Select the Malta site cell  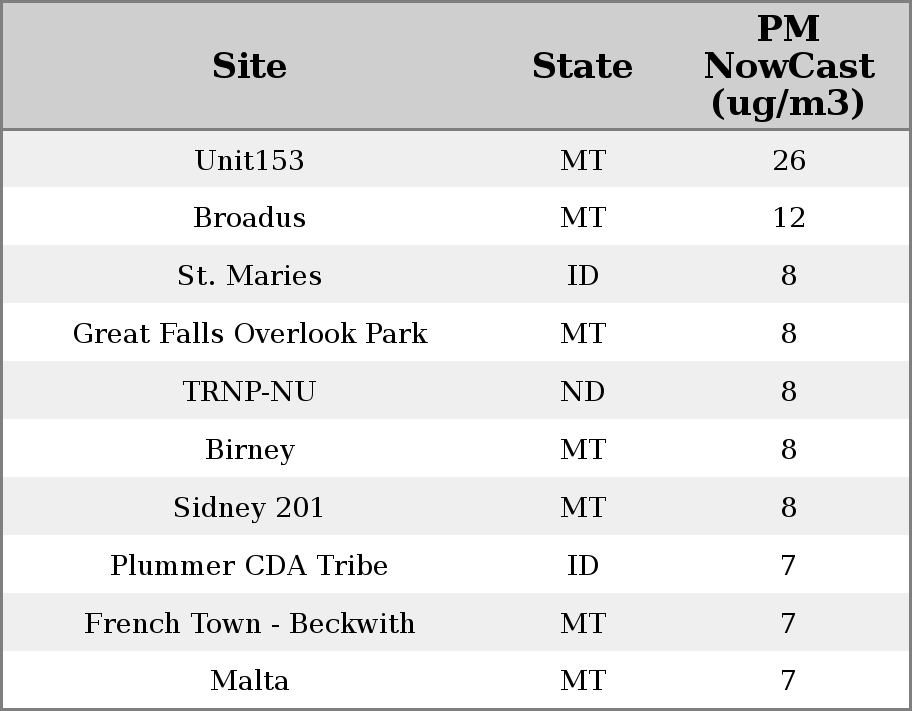(249, 681)
